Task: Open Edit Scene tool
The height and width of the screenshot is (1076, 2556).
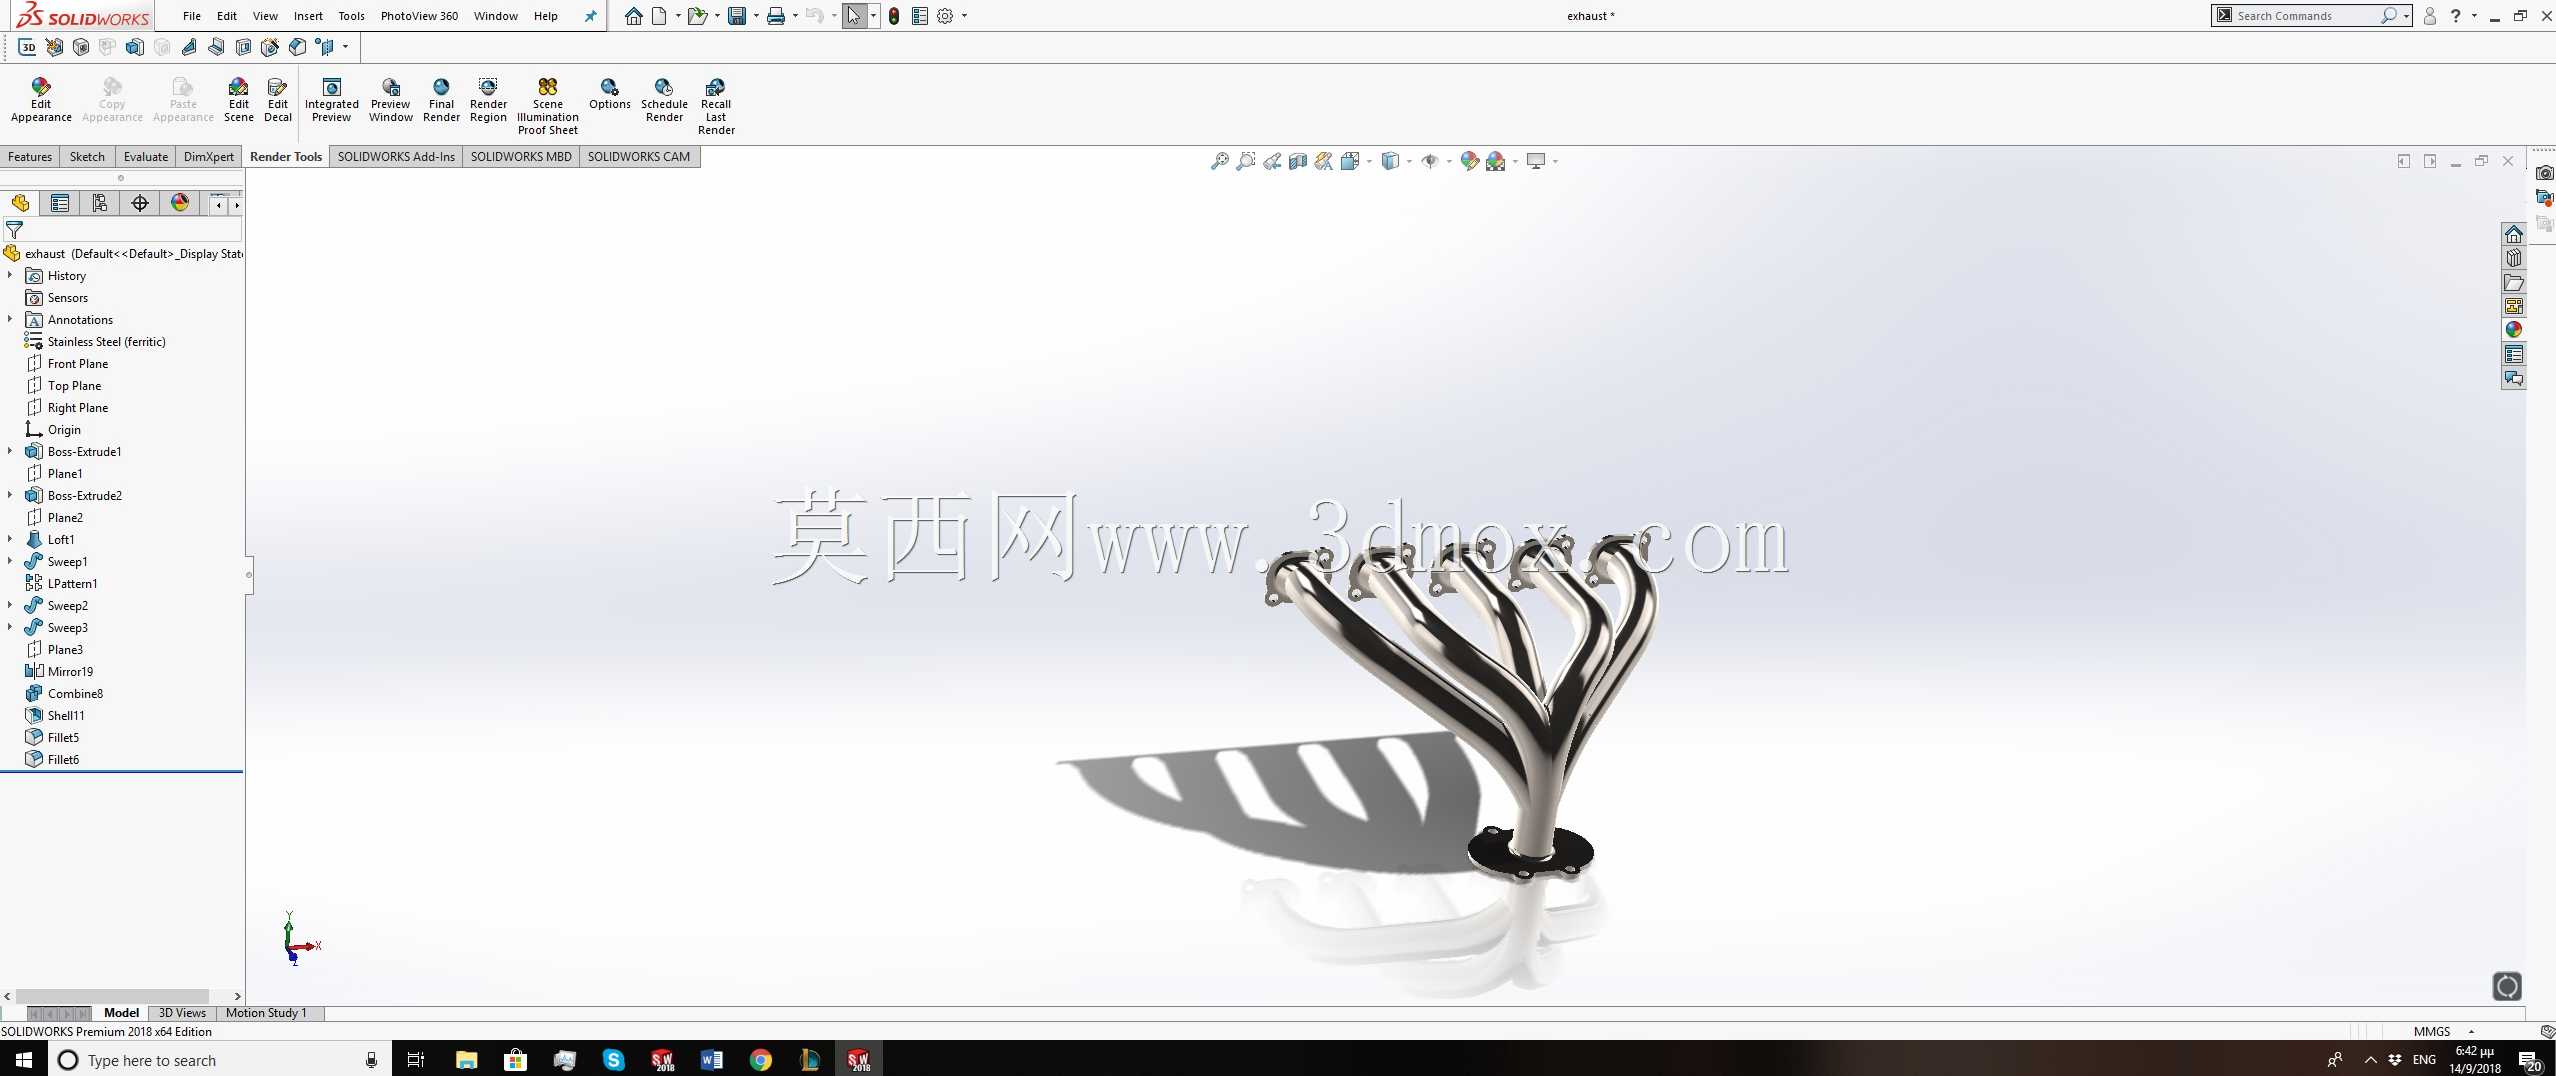Action: tap(238, 100)
